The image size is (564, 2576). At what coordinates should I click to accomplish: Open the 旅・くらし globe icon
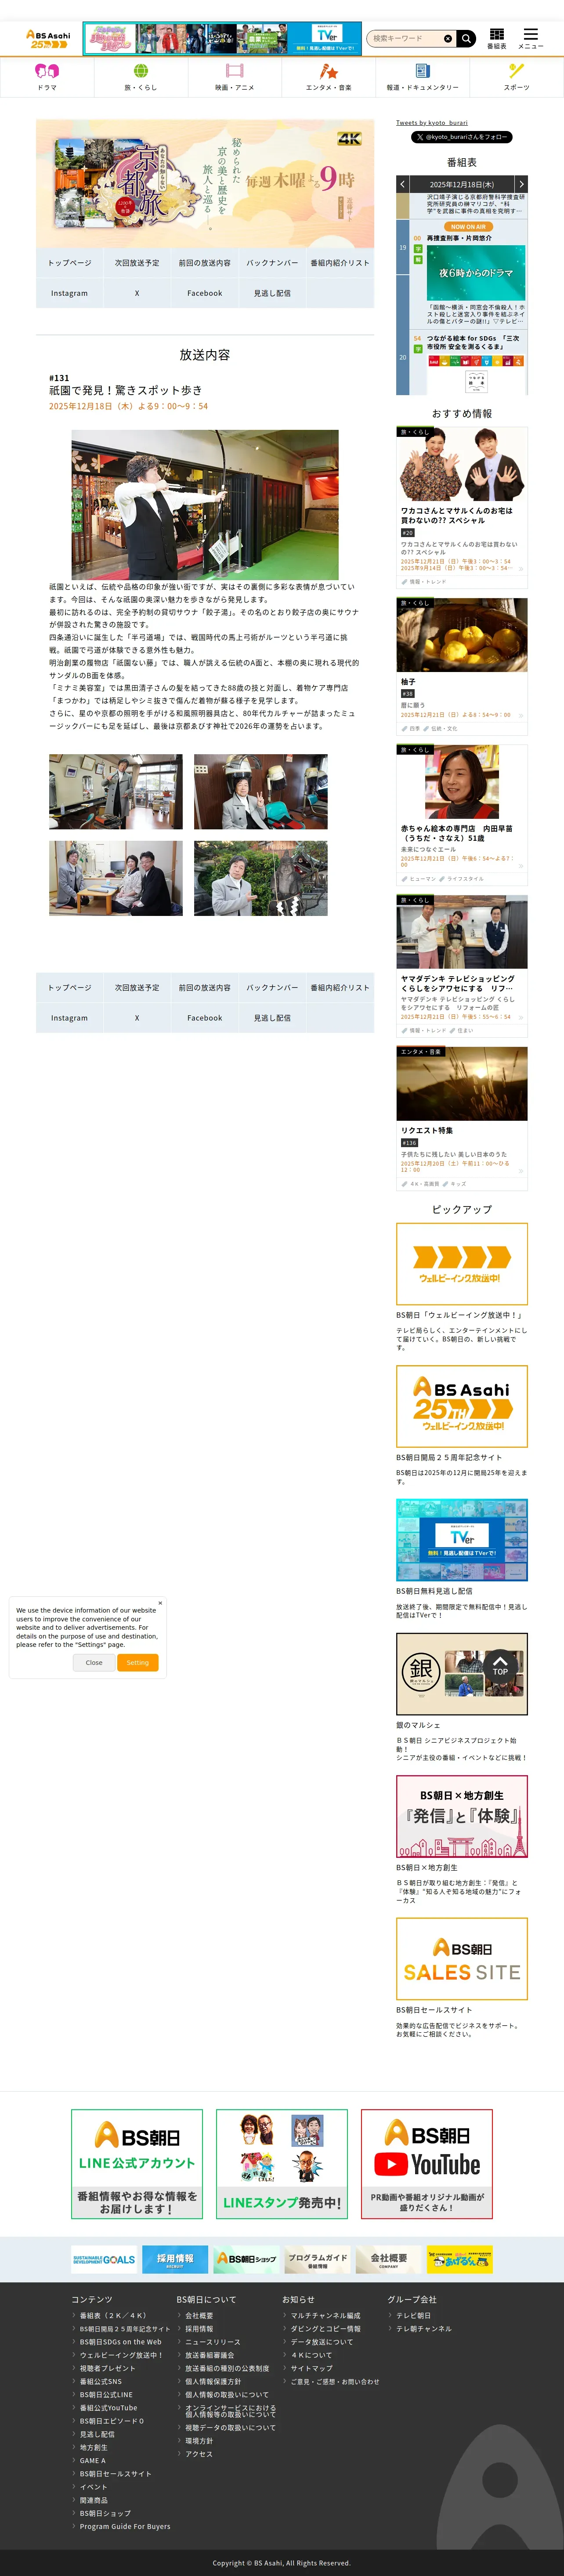pyautogui.click(x=141, y=71)
